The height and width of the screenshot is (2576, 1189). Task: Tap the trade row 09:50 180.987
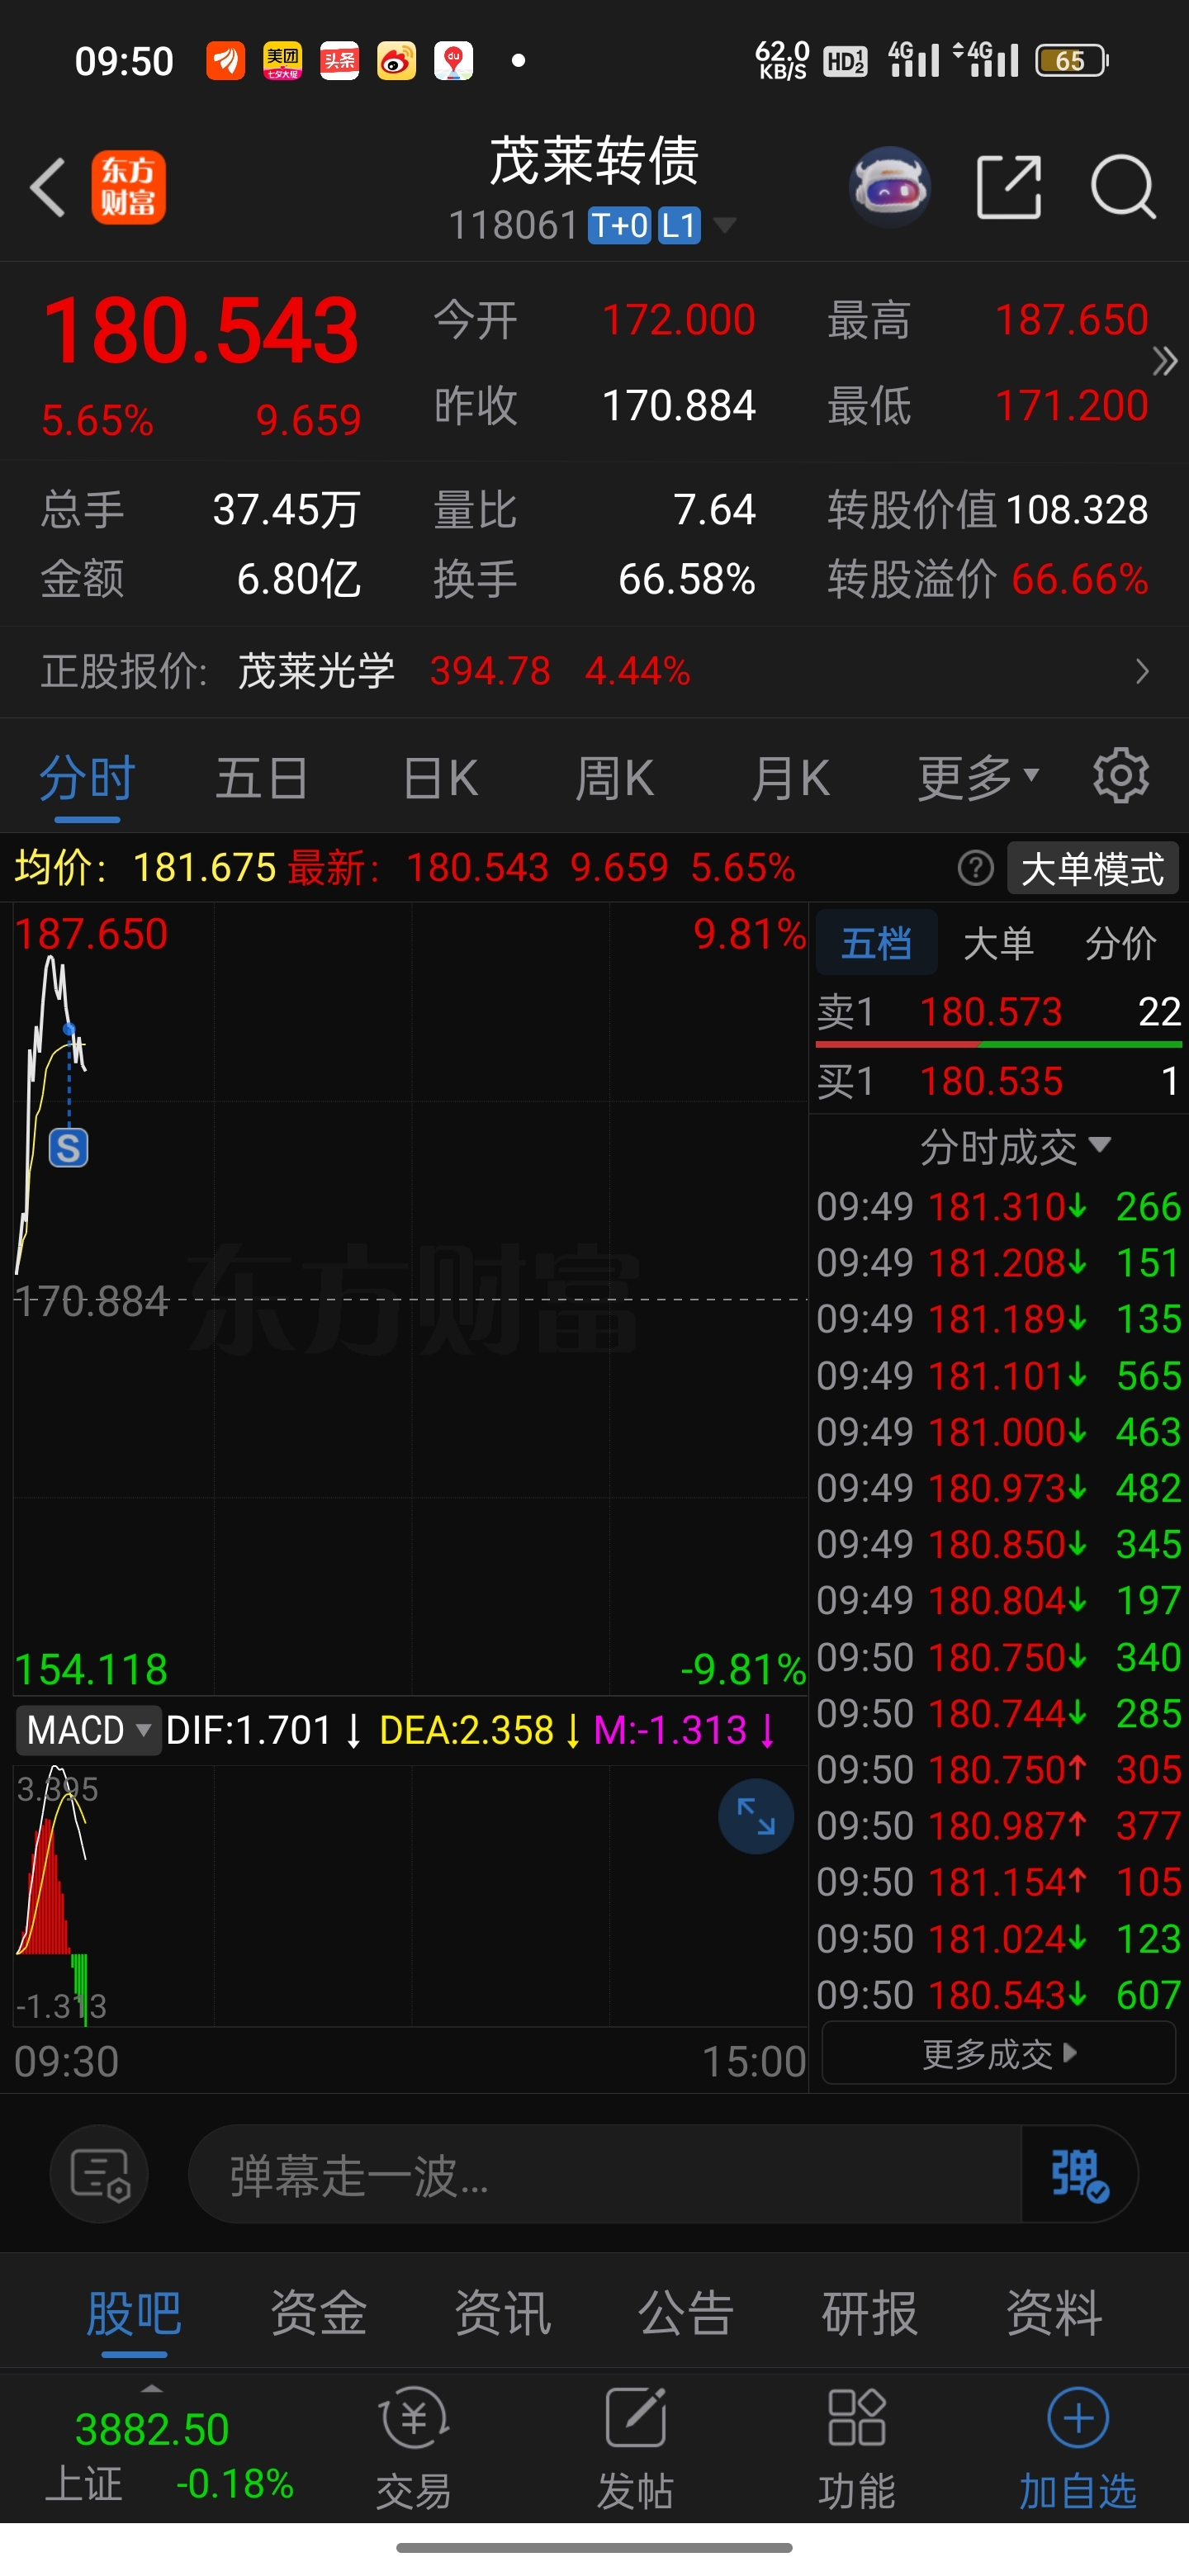998,1826
